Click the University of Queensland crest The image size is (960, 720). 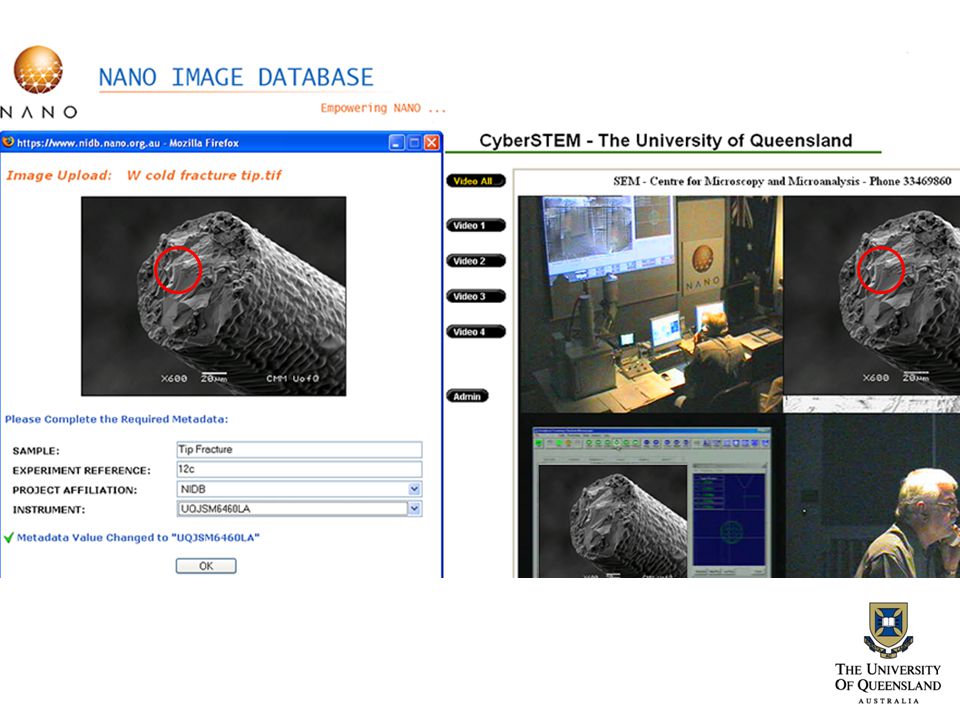click(888, 630)
